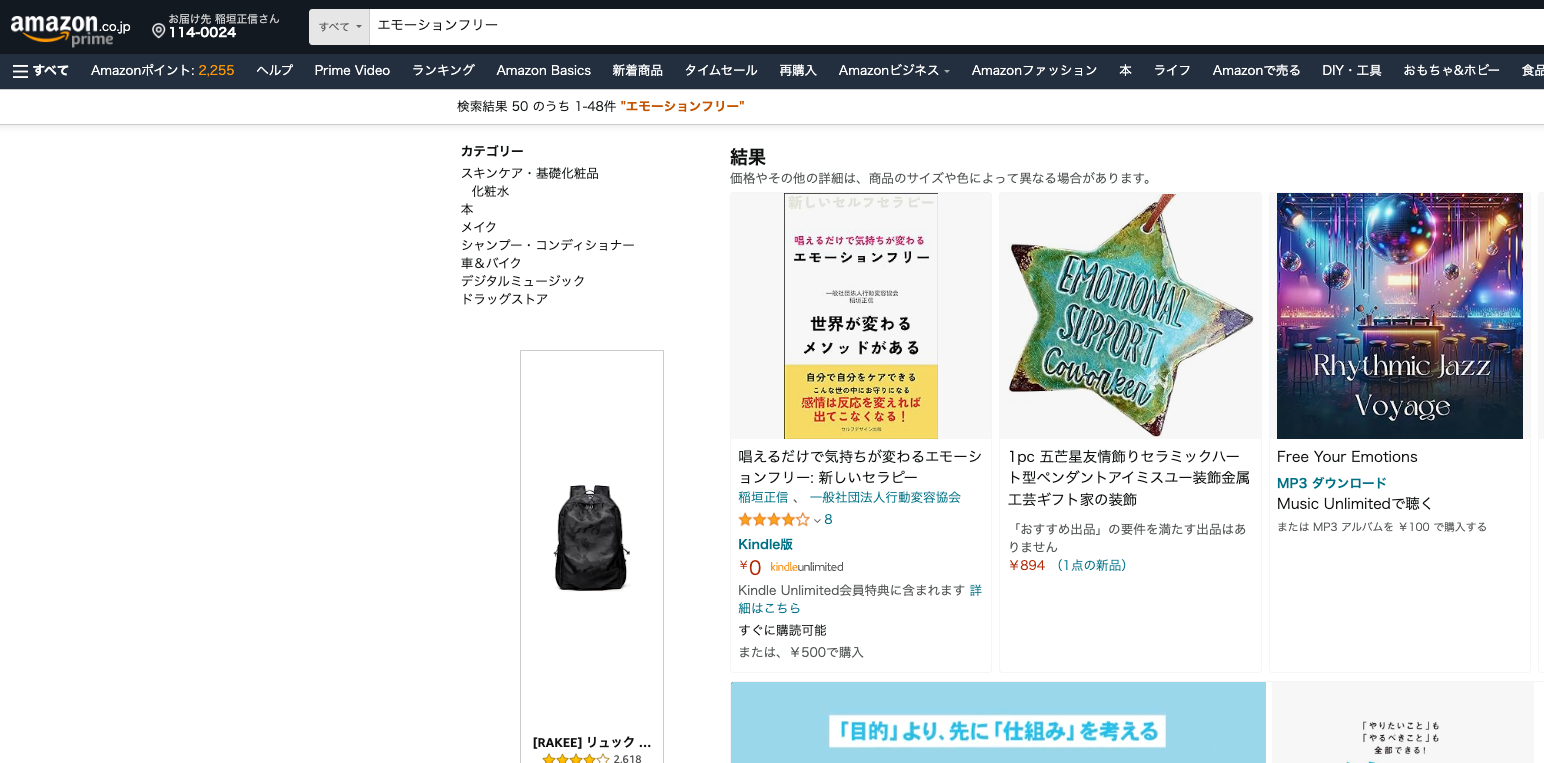Go to Prime Video
The image size is (1544, 763).
coord(352,70)
